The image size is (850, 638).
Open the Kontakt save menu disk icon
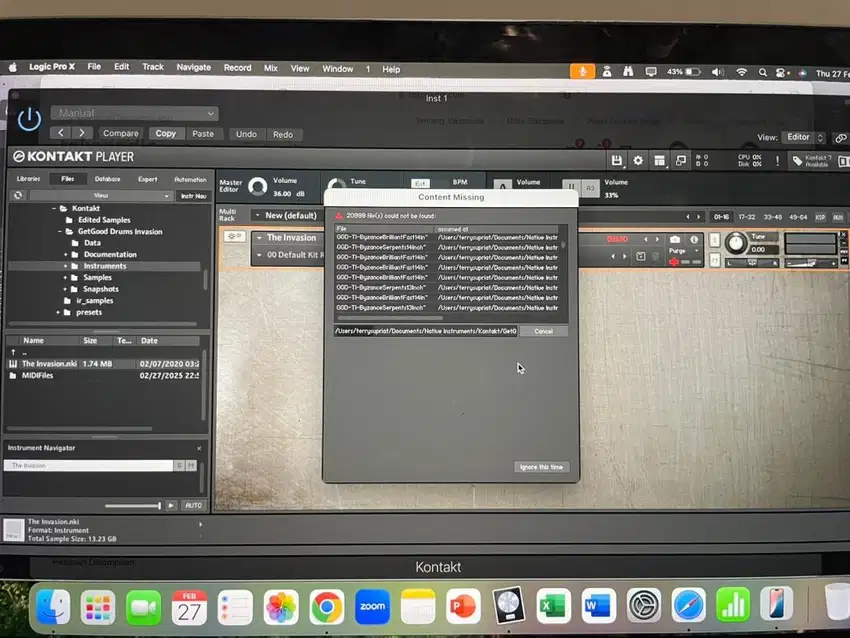(x=616, y=160)
